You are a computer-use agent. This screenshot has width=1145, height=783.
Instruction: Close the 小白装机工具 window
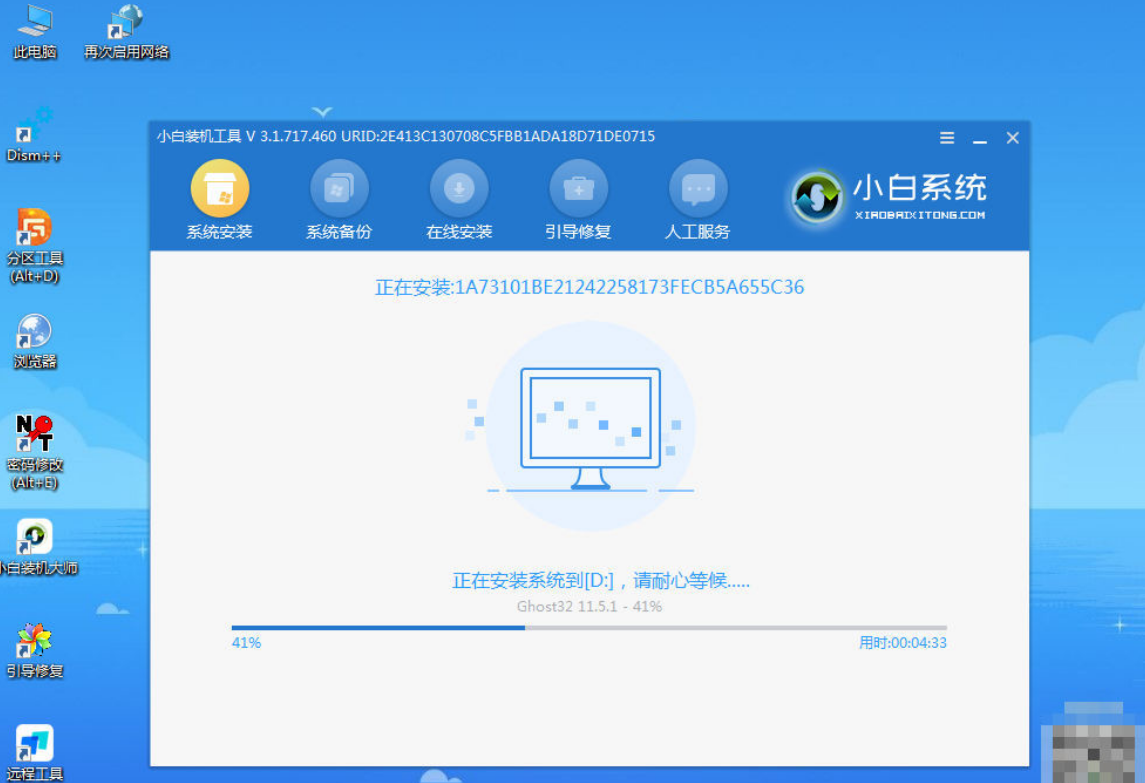click(x=1012, y=138)
